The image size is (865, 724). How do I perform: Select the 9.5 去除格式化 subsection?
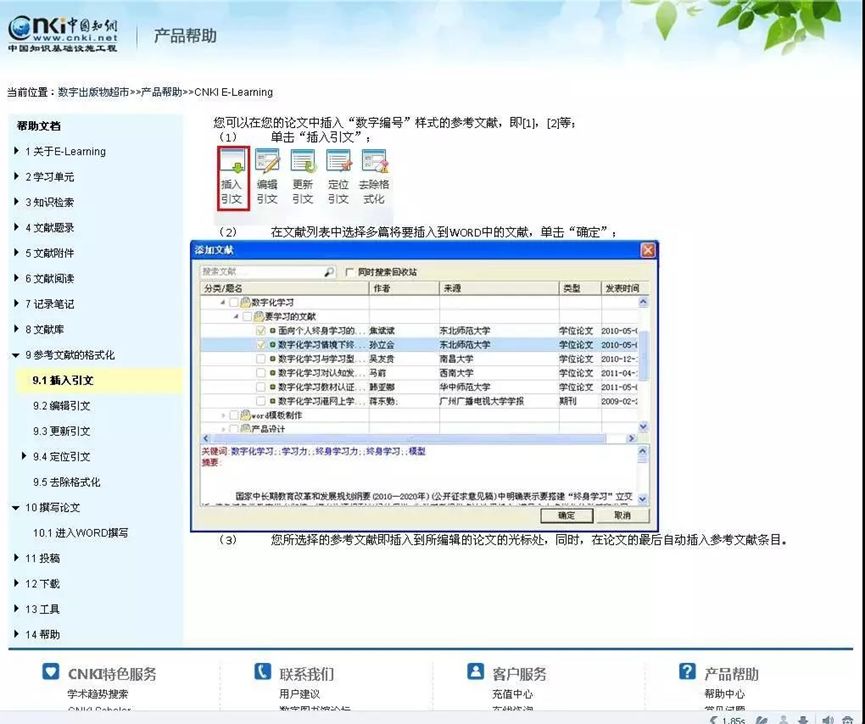click(x=66, y=482)
